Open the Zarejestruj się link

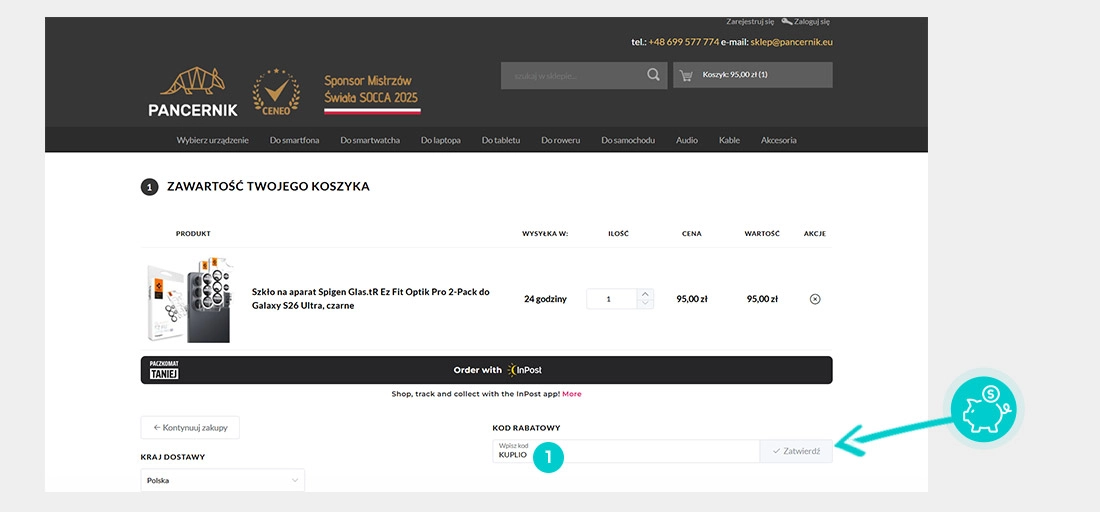tap(749, 21)
